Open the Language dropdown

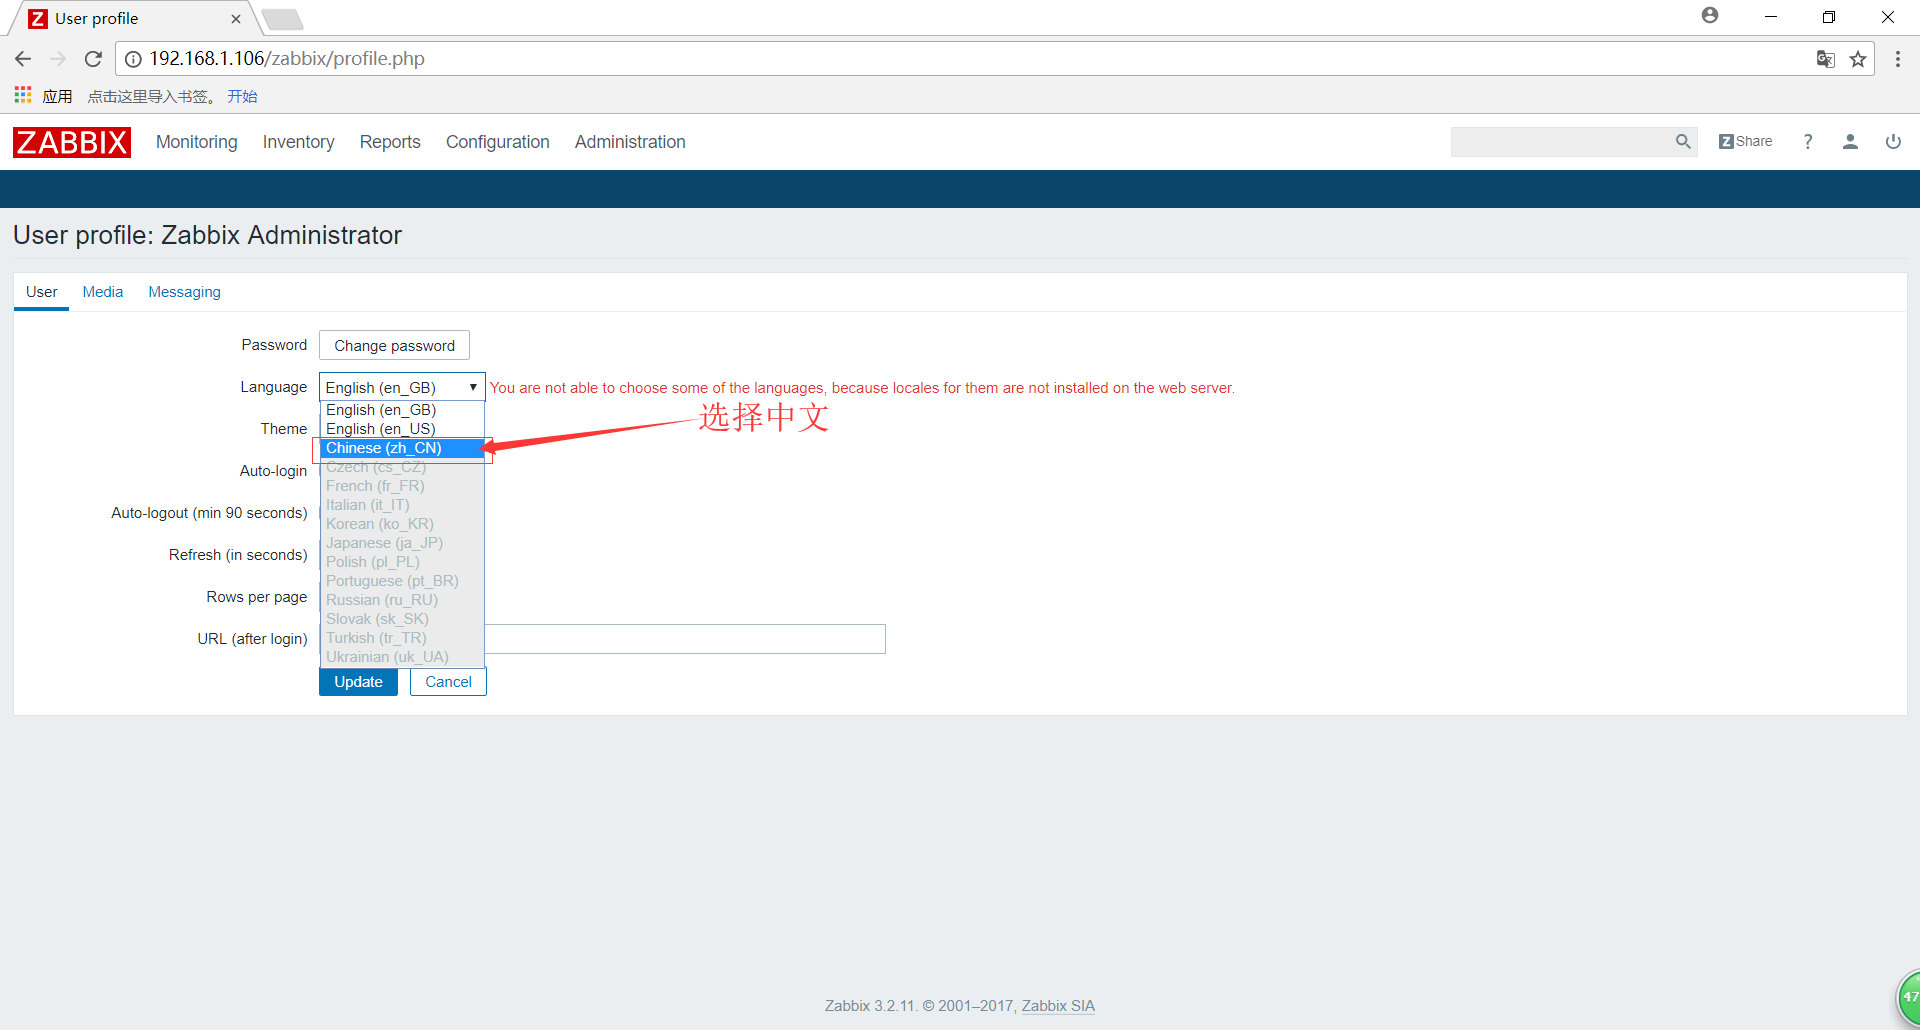pos(402,387)
